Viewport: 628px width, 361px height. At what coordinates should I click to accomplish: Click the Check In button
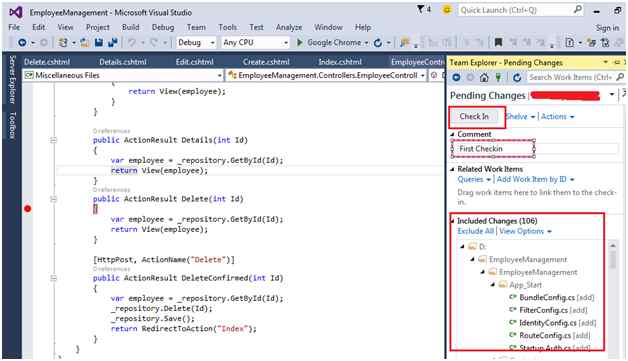pyautogui.click(x=474, y=117)
